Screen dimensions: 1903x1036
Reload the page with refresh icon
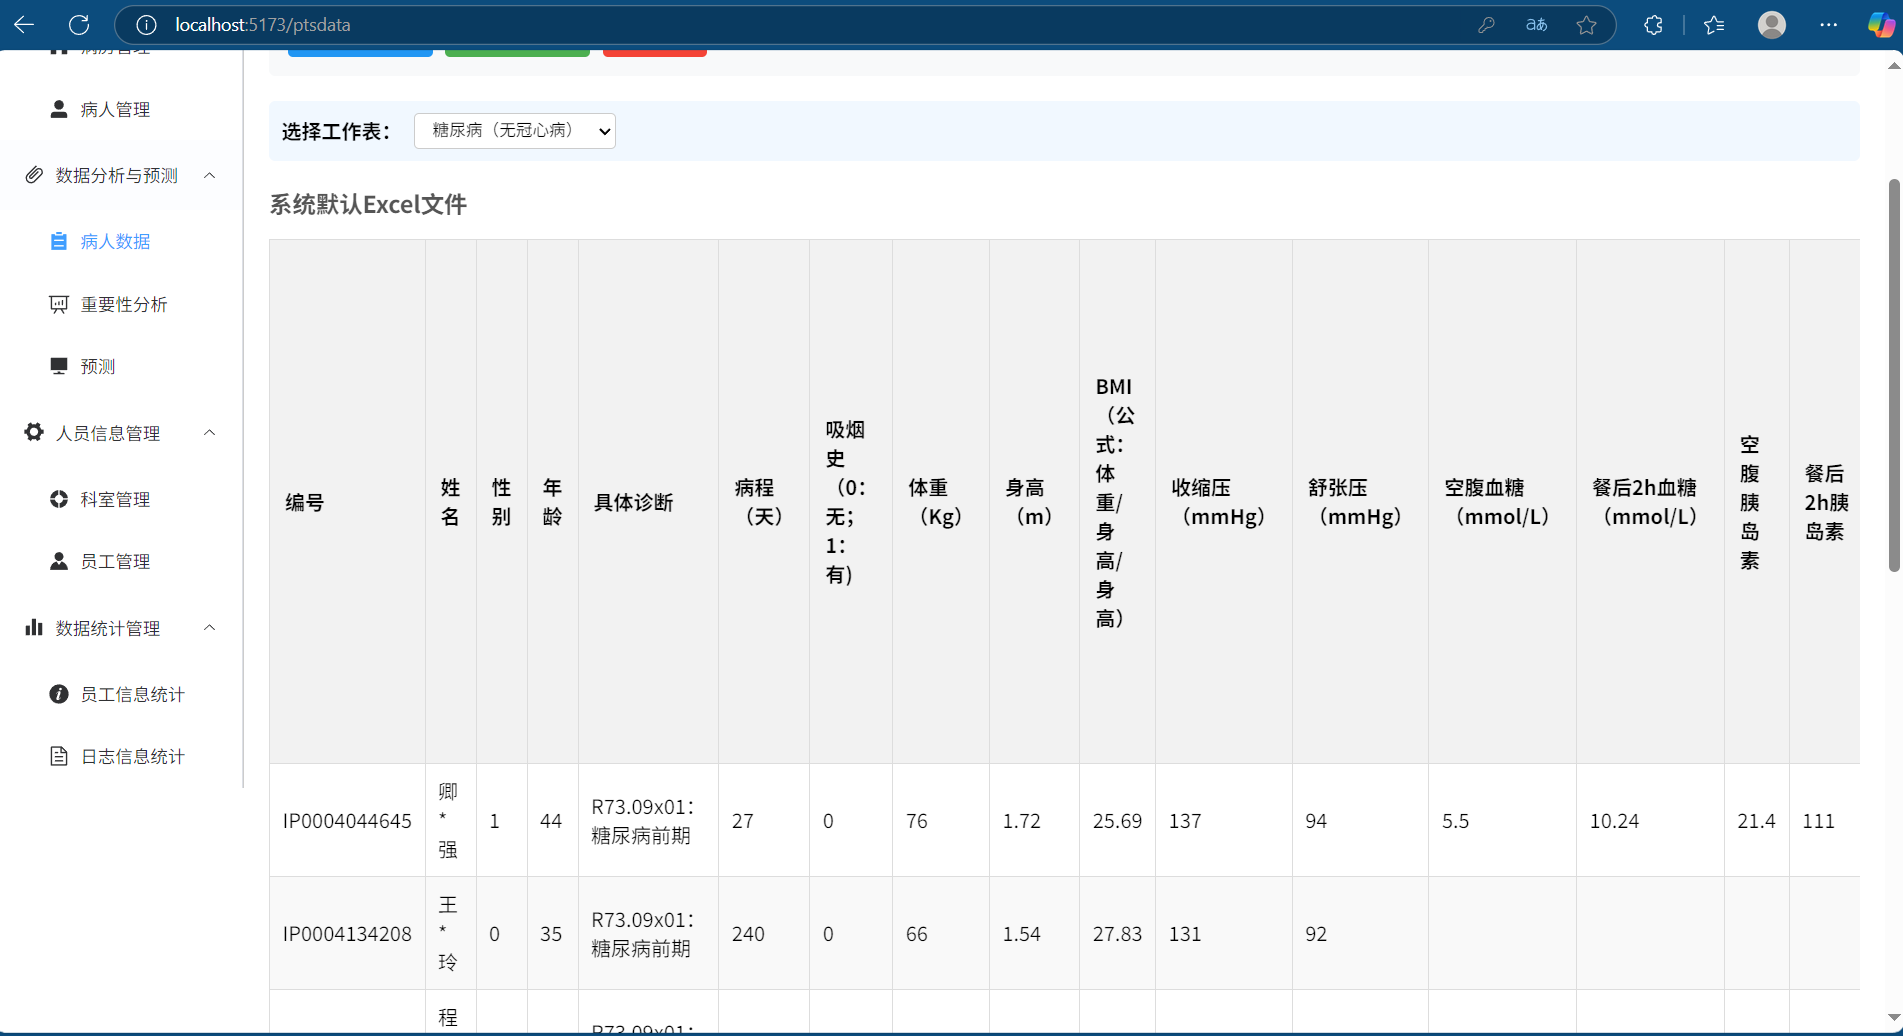click(x=79, y=25)
